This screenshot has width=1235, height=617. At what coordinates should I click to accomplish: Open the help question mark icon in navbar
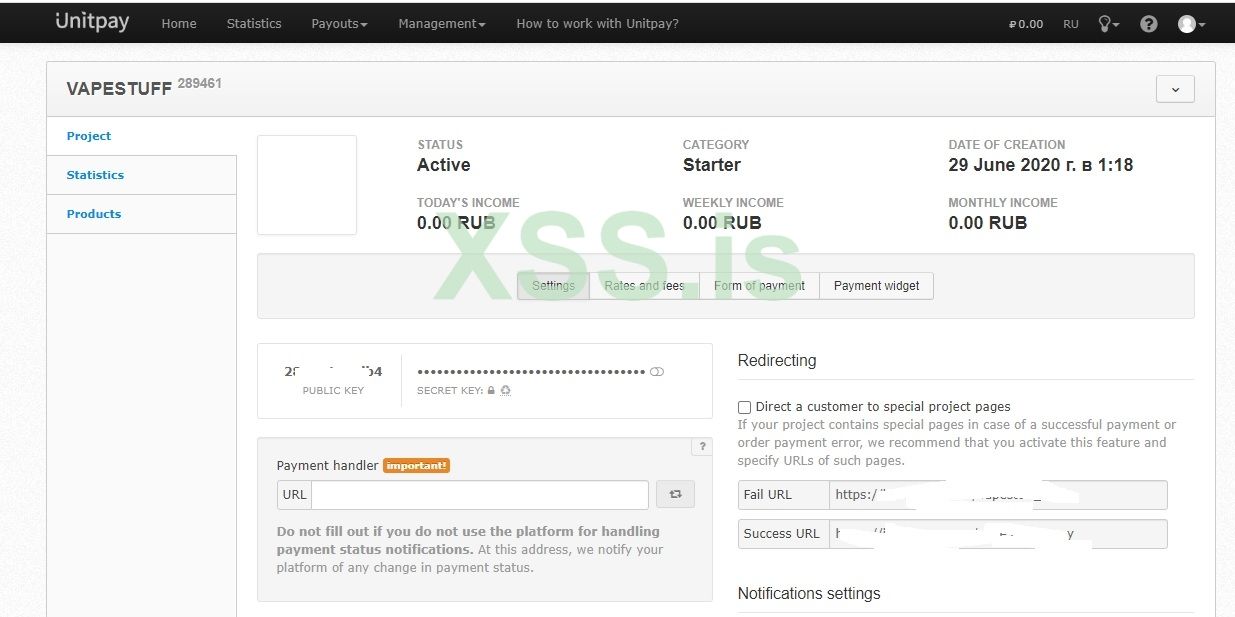[x=1148, y=24]
